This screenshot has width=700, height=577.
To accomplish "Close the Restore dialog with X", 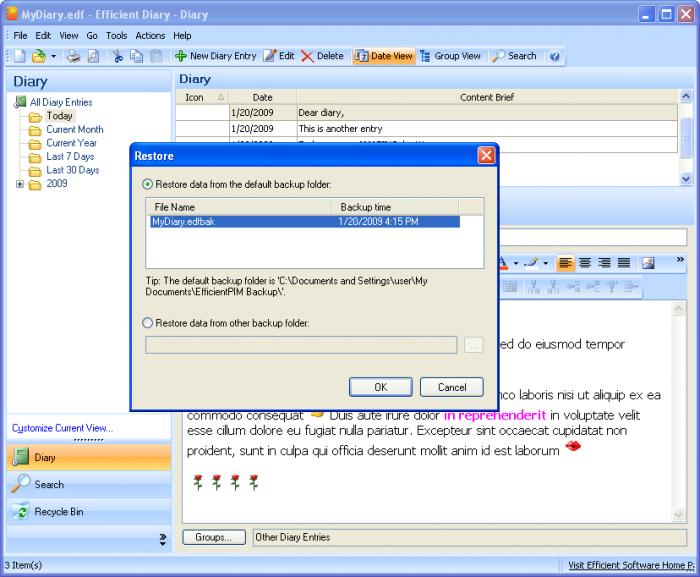I will (486, 156).
